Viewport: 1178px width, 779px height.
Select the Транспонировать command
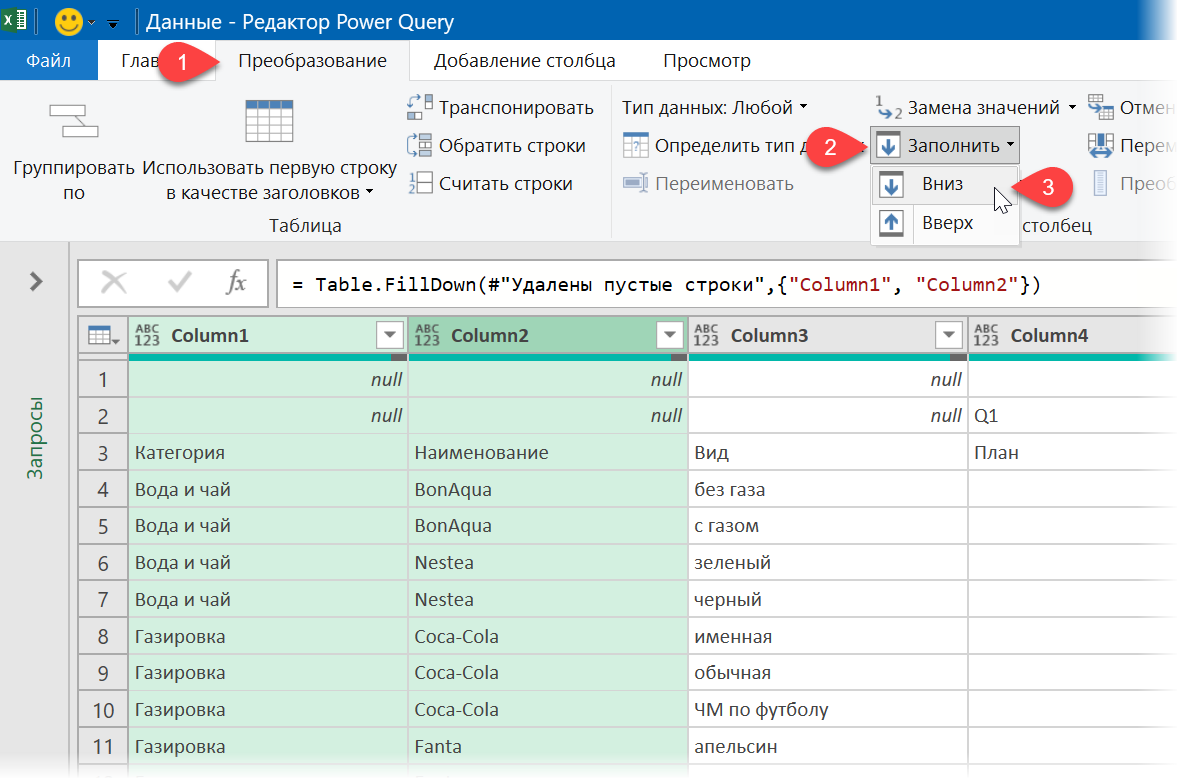click(516, 107)
